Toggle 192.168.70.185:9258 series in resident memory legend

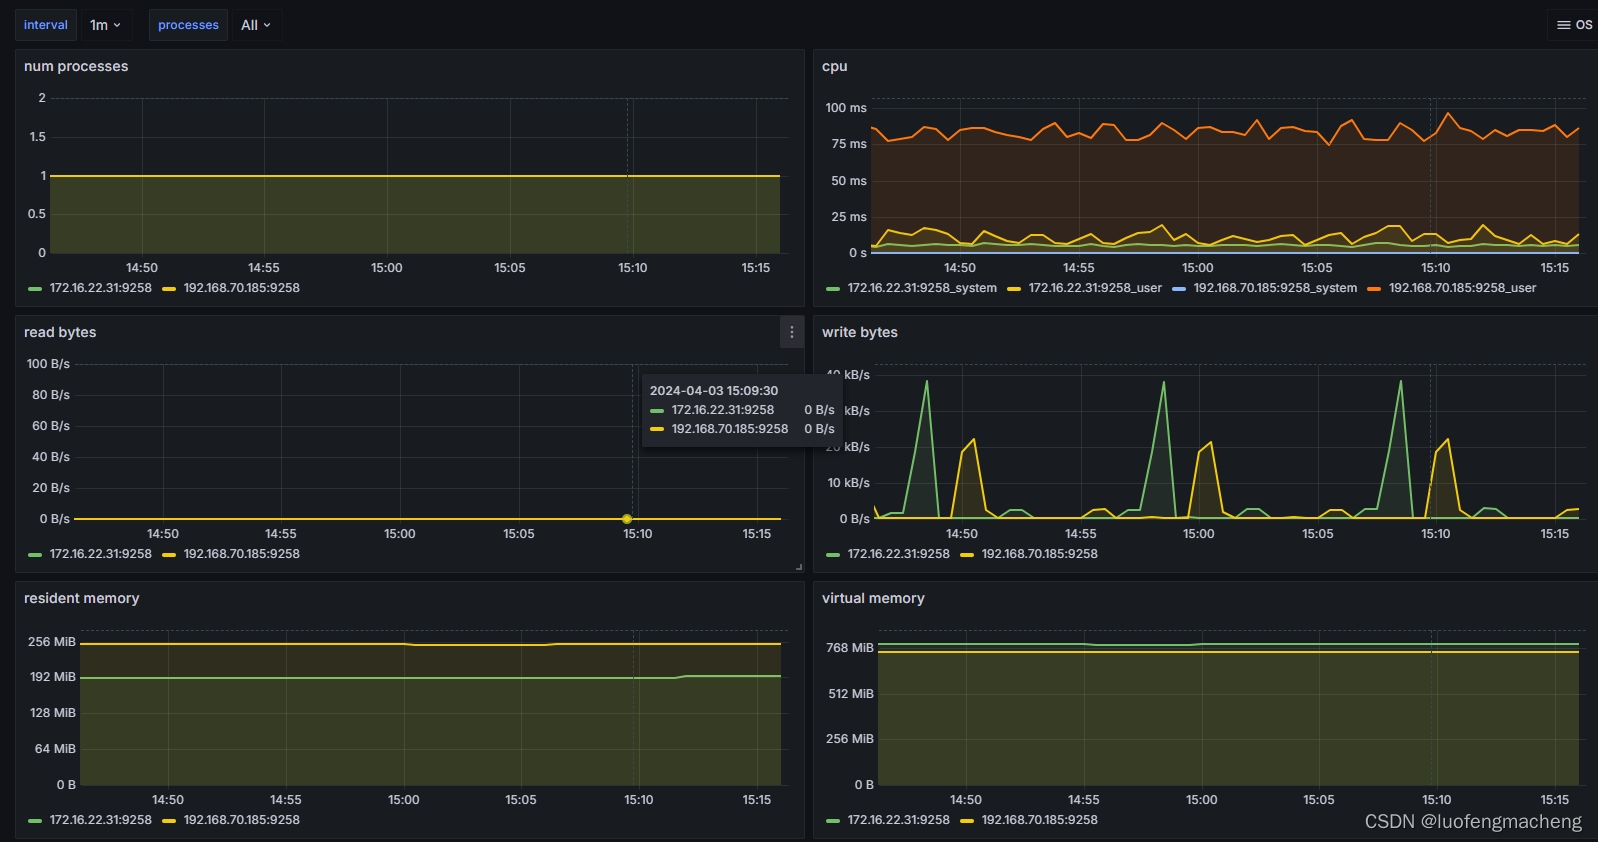[x=242, y=820]
